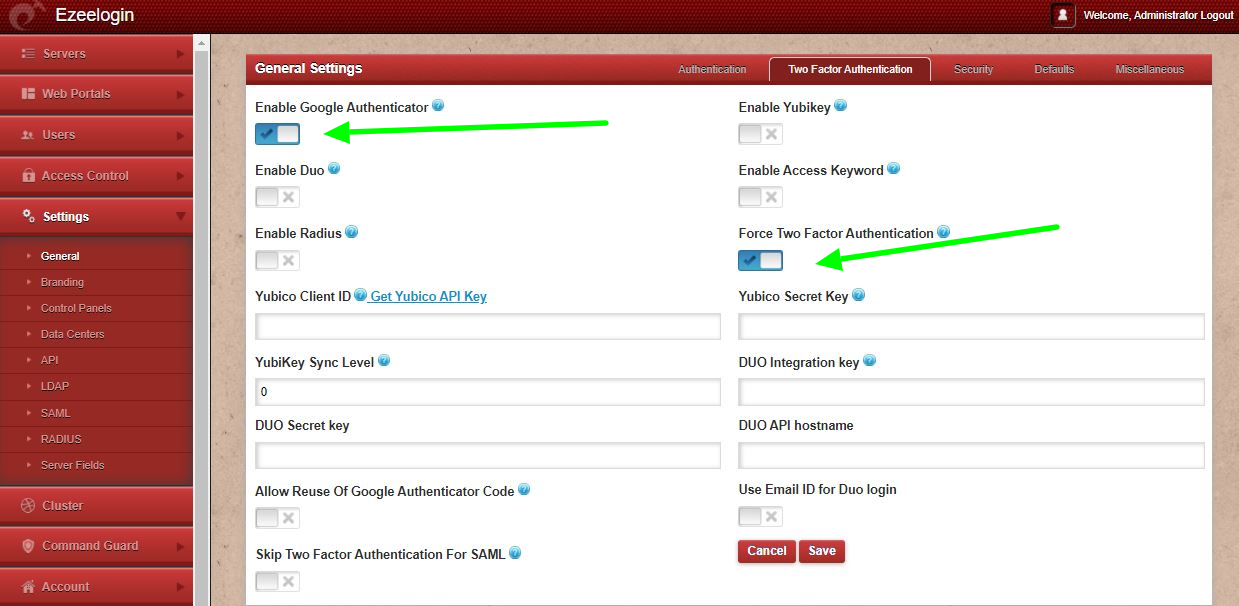Expand the Command Guard menu arrow

pyautogui.click(x=180, y=546)
